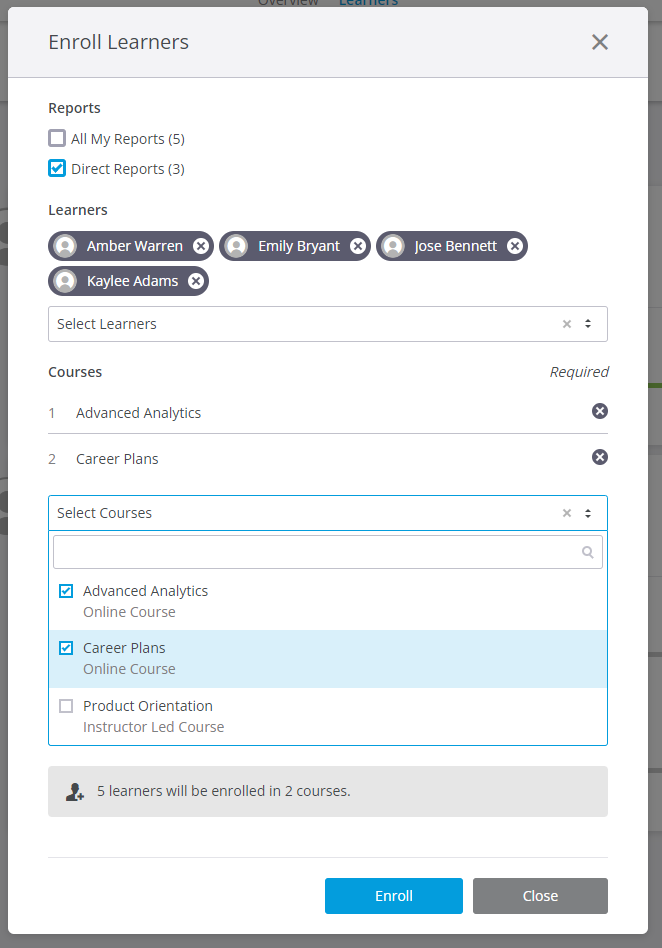
Task: Close the Enroll Learners dialog with X
Action: pyautogui.click(x=600, y=42)
